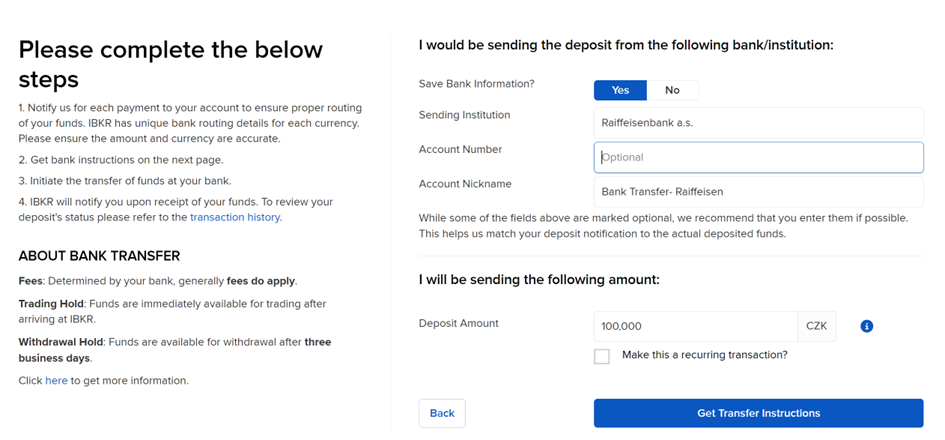Screen dimensions: 945x440
Task: Open the transaction history link
Action: click(235, 217)
